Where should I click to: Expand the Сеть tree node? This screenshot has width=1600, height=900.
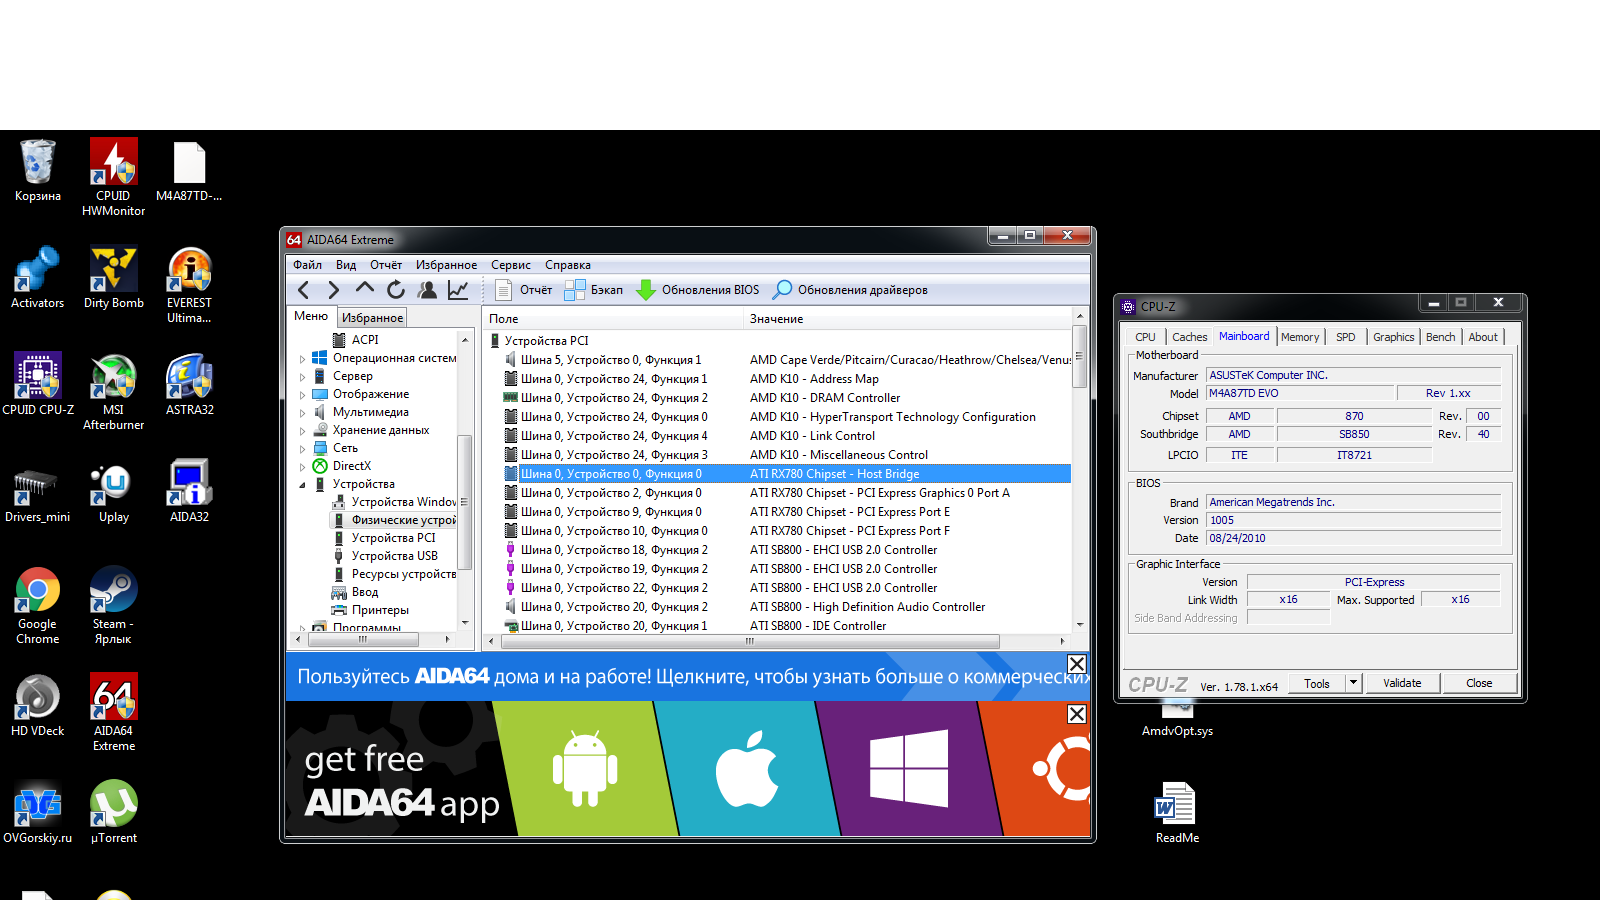pos(303,448)
